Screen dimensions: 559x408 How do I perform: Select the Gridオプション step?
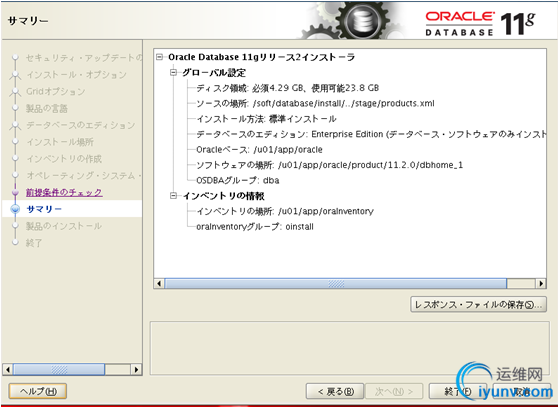click(56, 92)
